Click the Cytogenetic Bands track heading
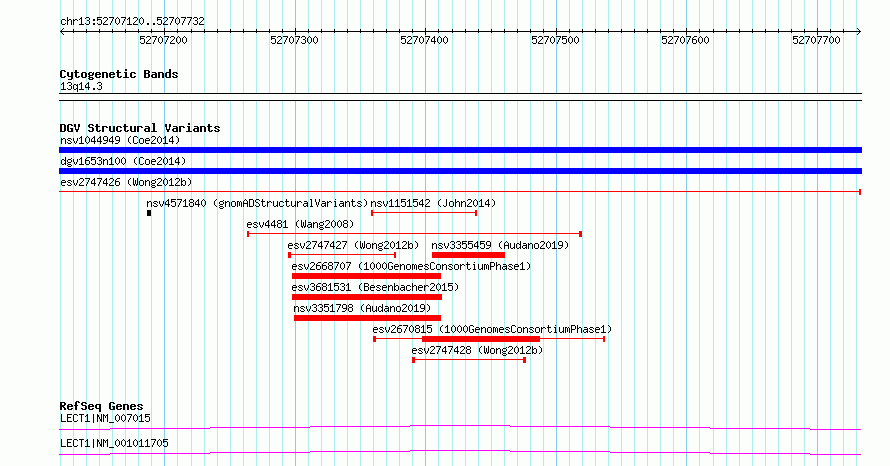The height and width of the screenshot is (466, 890). (x=119, y=74)
